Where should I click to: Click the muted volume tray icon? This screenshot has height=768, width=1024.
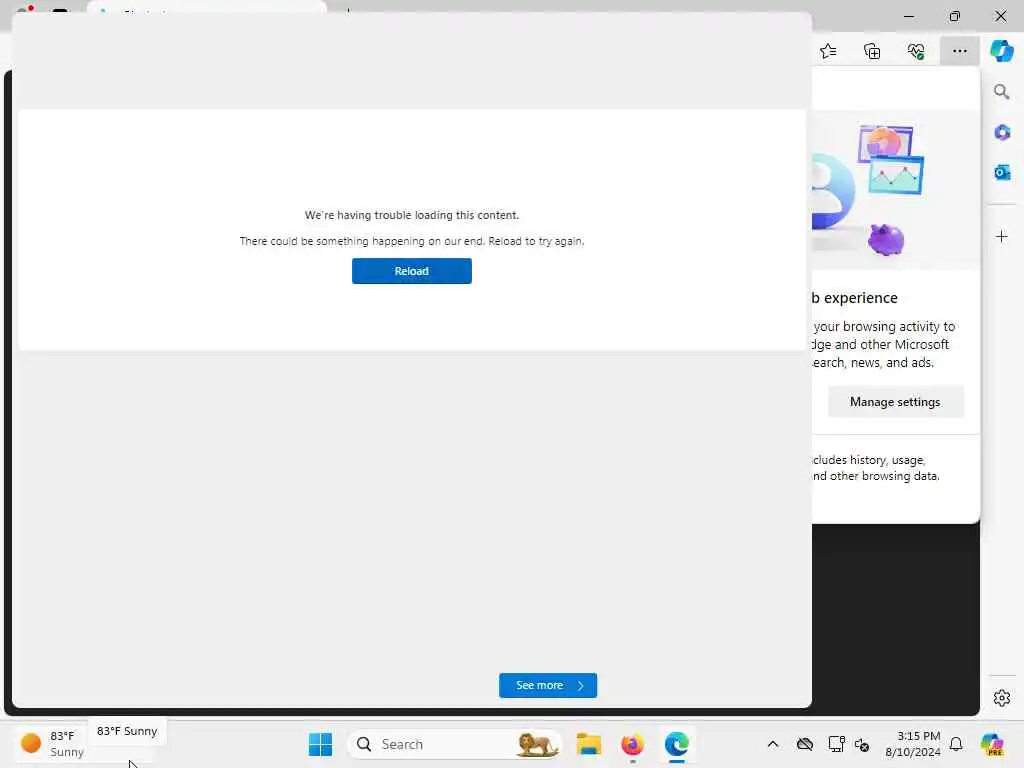(862, 744)
